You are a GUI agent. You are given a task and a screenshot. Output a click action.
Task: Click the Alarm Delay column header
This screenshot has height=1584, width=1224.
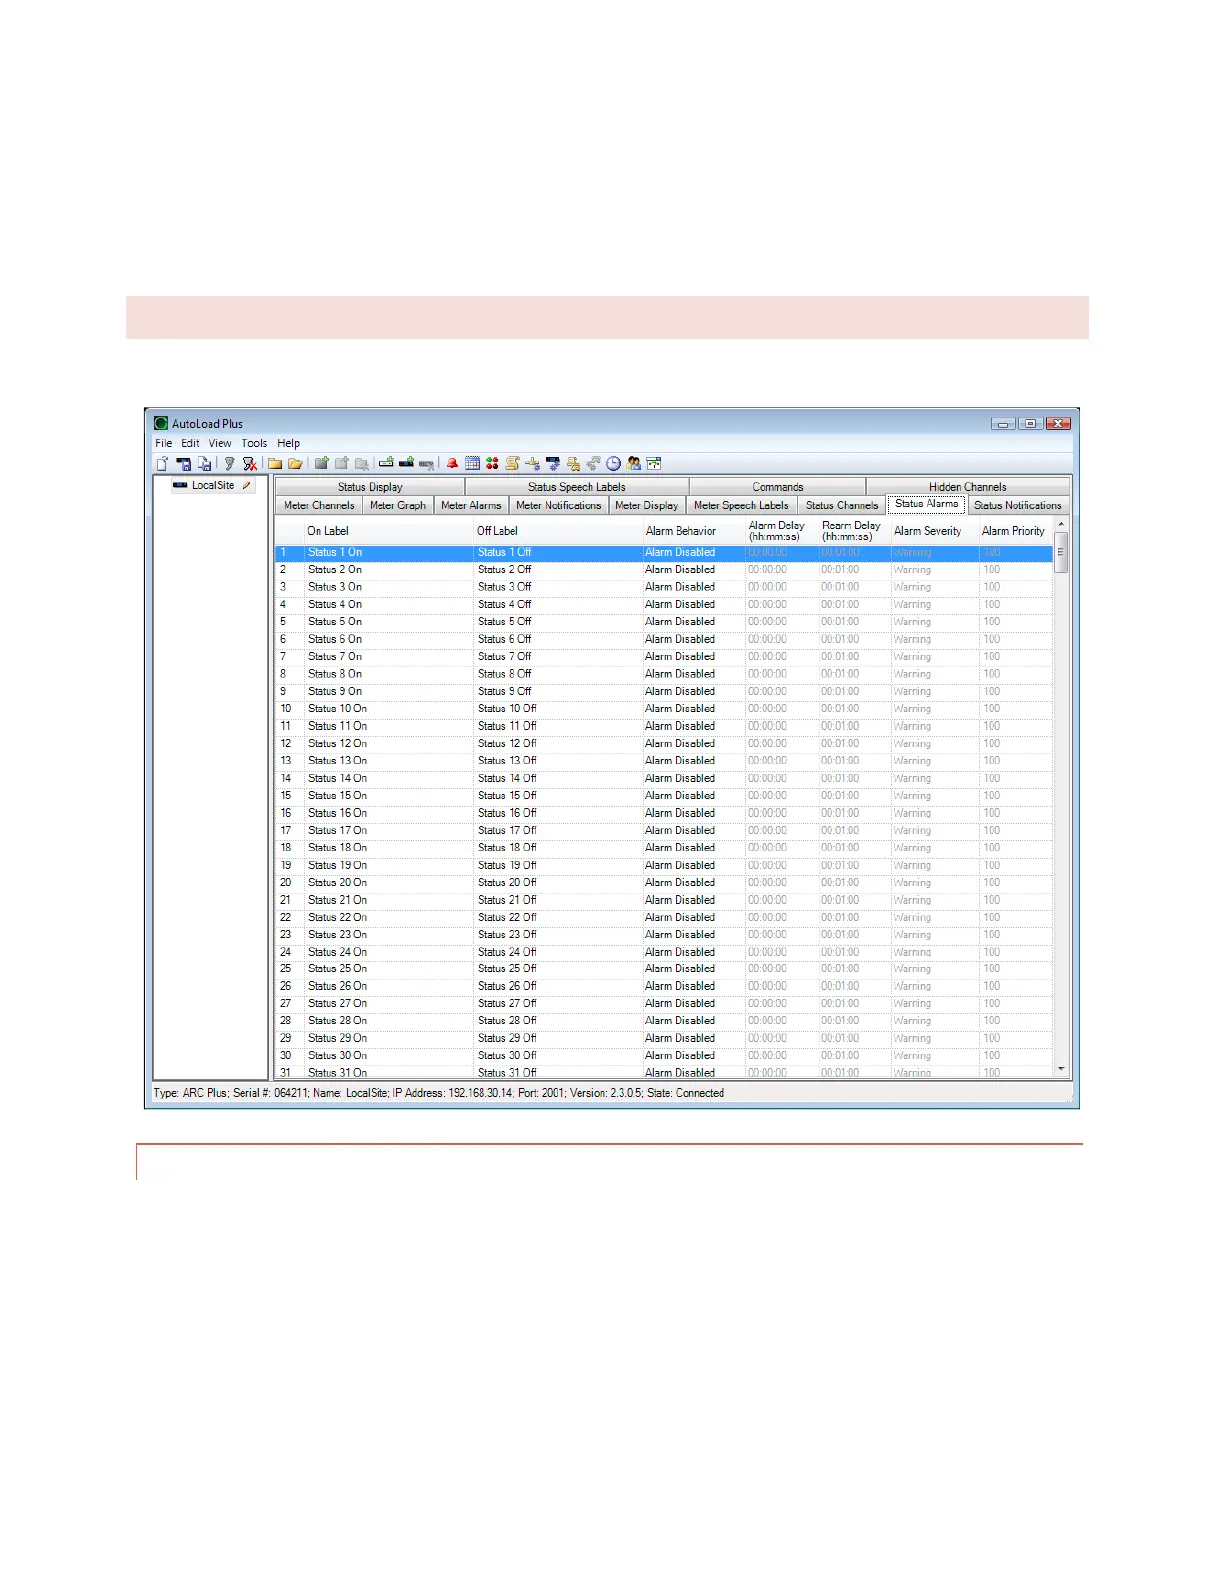point(782,531)
